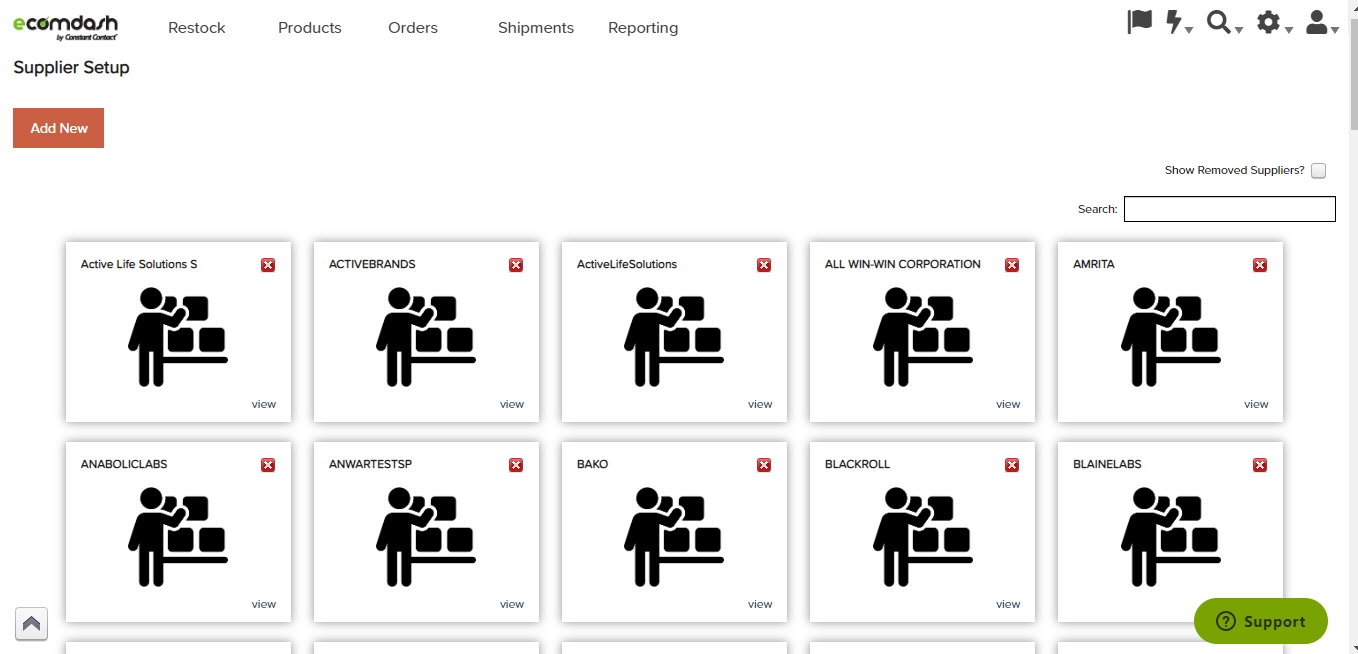Click the Add New button

click(59, 128)
